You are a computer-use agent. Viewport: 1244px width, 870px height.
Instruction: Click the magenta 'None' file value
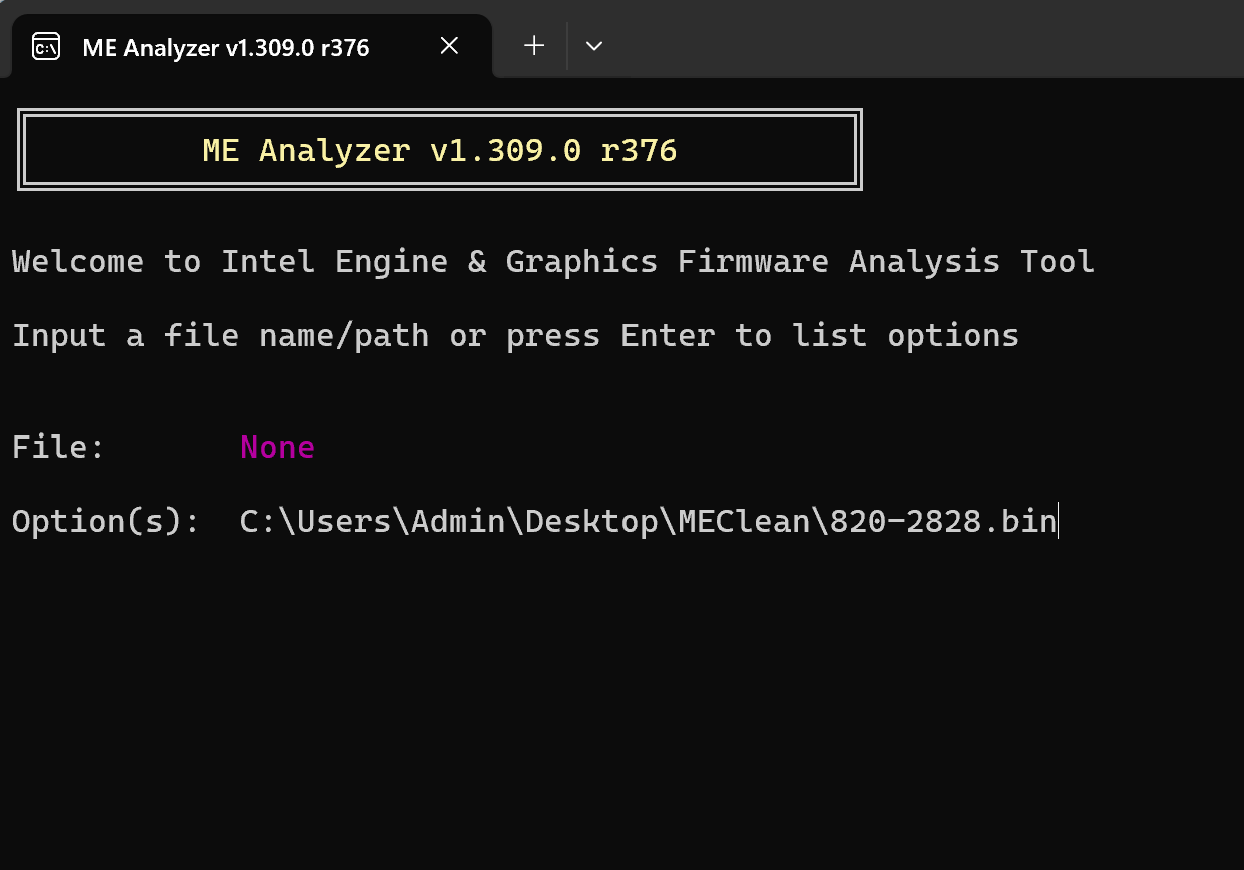[x=277, y=447]
